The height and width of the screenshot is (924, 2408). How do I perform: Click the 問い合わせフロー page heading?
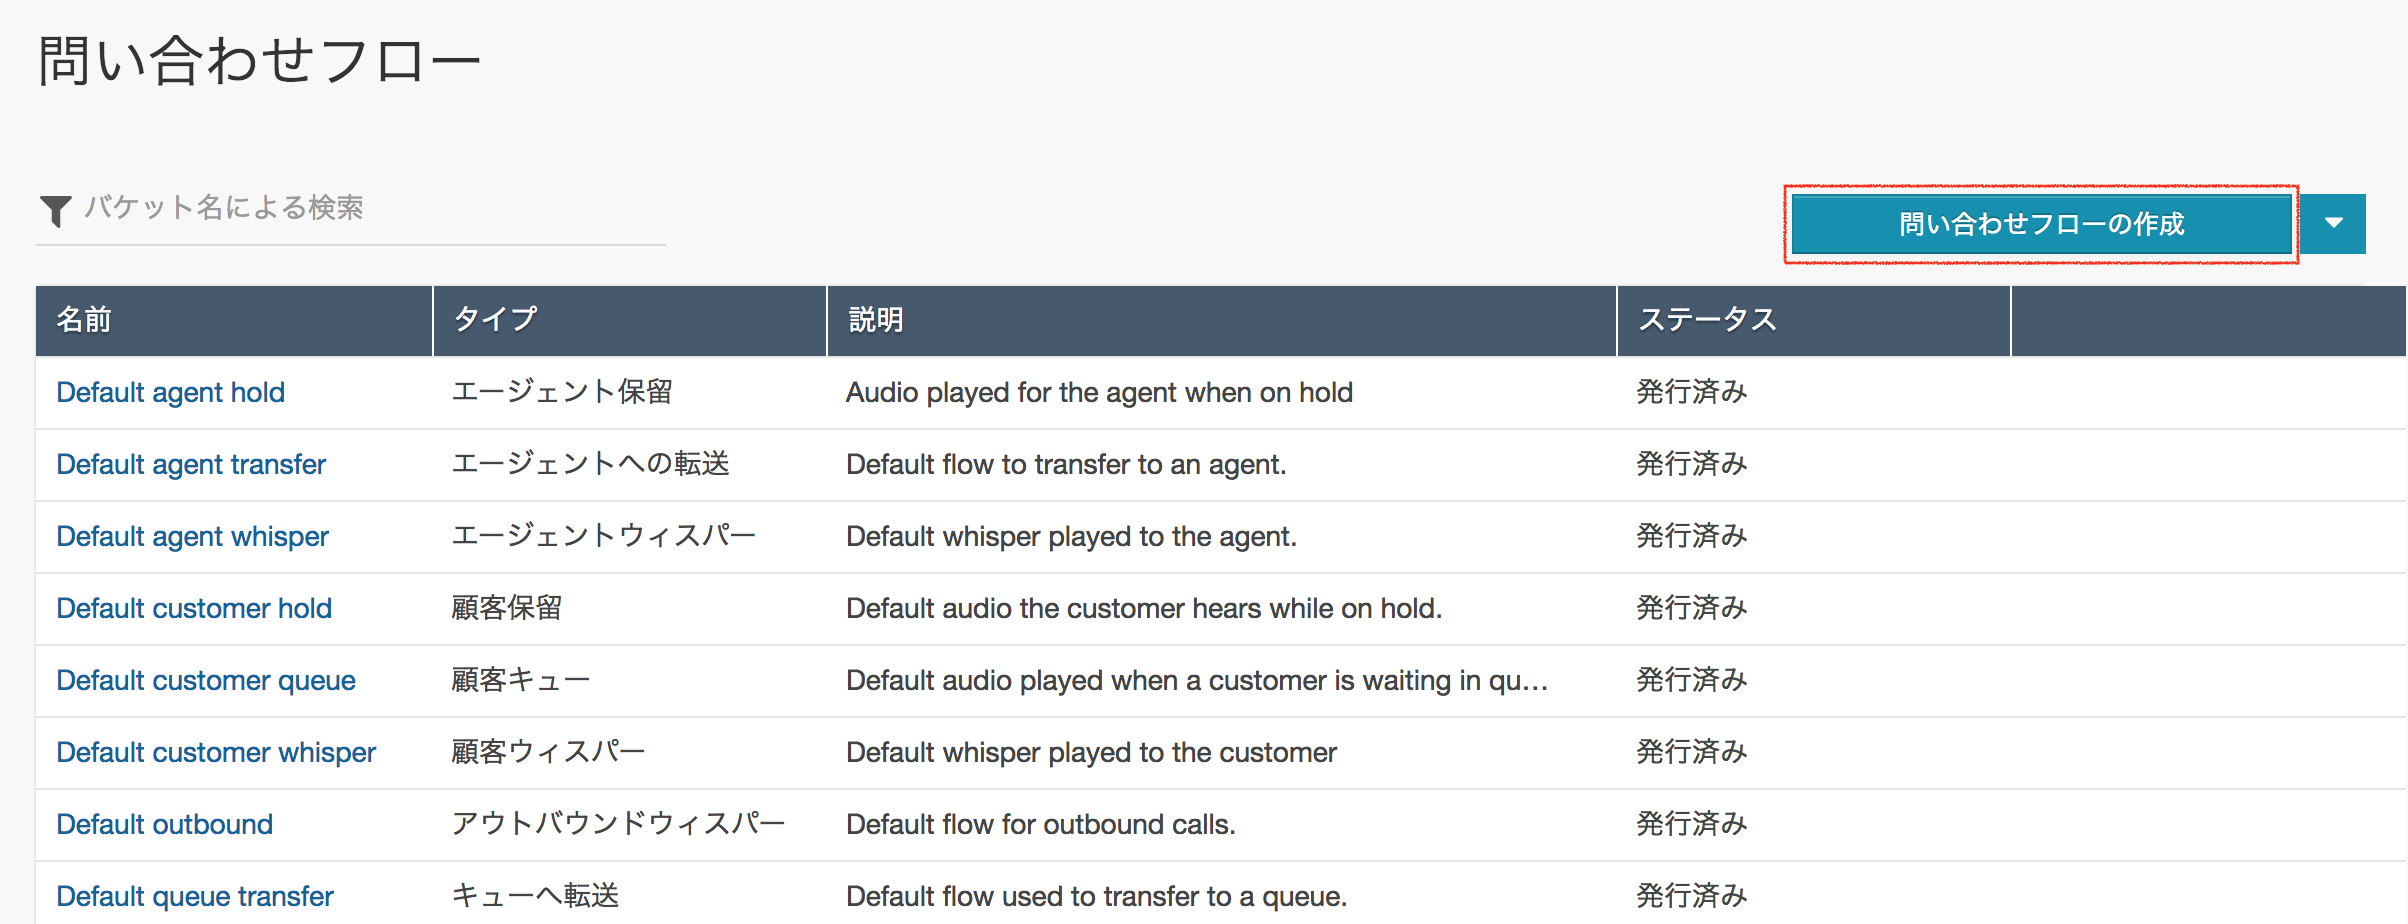pyautogui.click(x=259, y=61)
